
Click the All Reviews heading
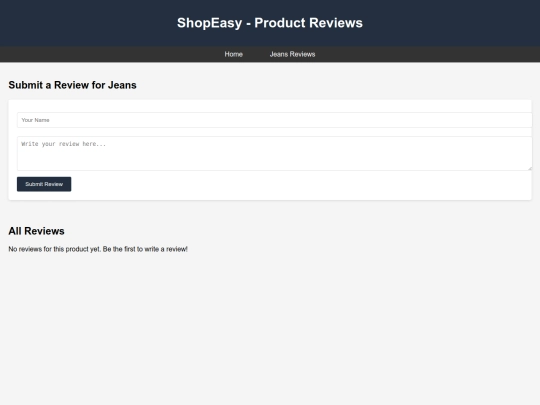click(x=37, y=231)
